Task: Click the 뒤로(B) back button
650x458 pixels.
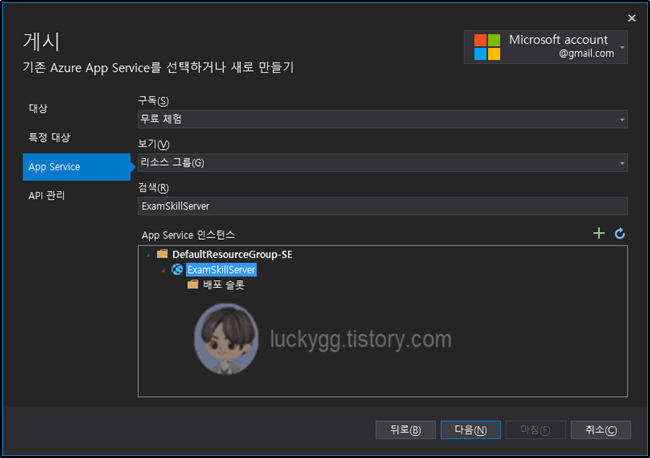Action: [x=405, y=430]
